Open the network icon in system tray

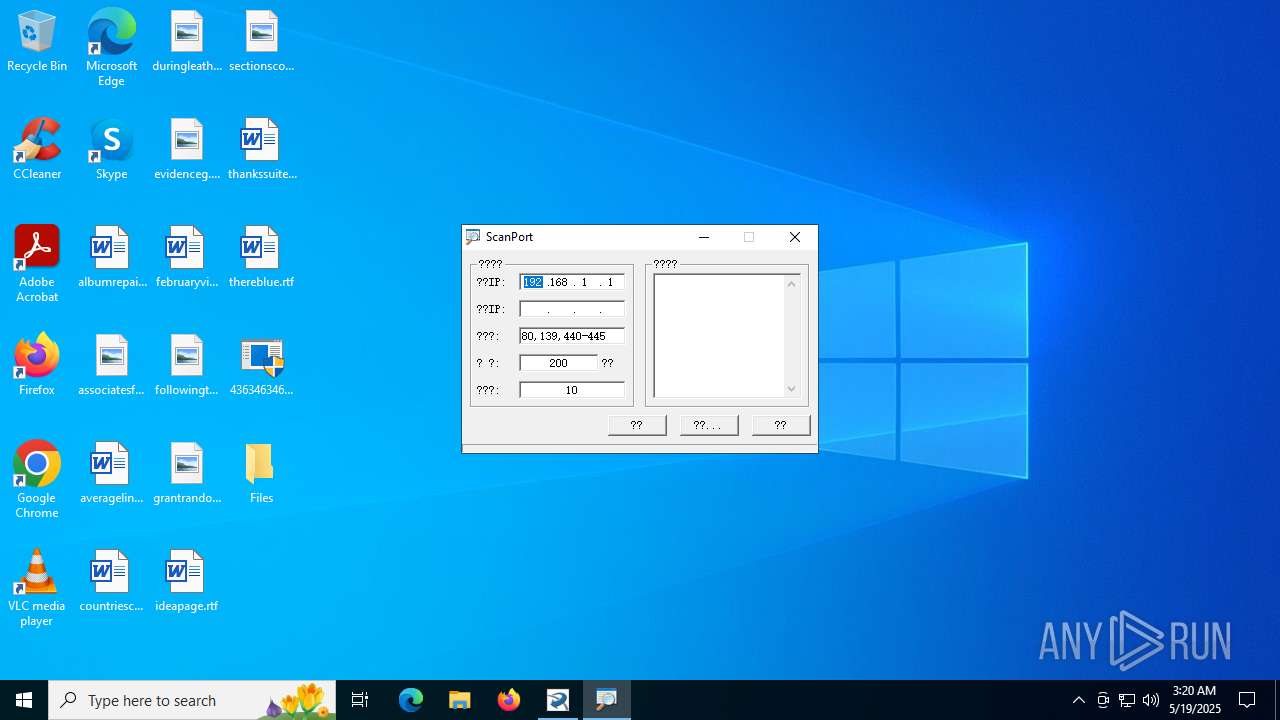[1127, 700]
